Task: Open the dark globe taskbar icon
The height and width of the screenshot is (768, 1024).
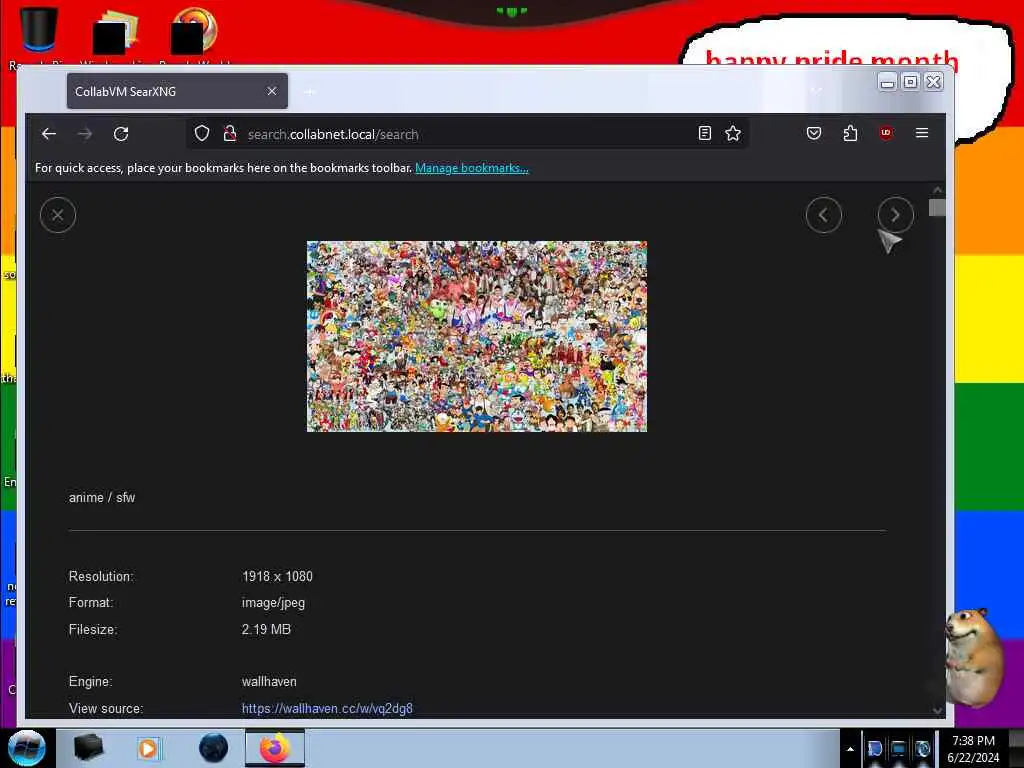Action: click(x=213, y=748)
